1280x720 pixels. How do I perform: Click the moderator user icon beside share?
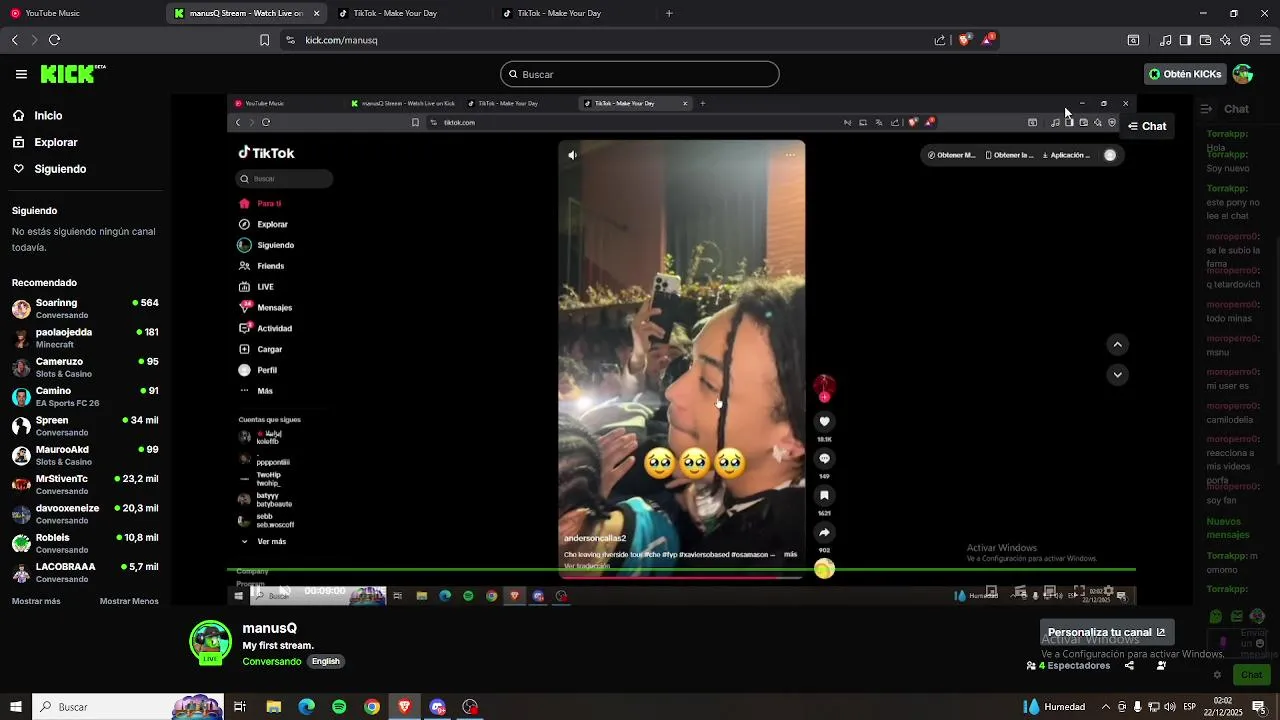point(1161,666)
